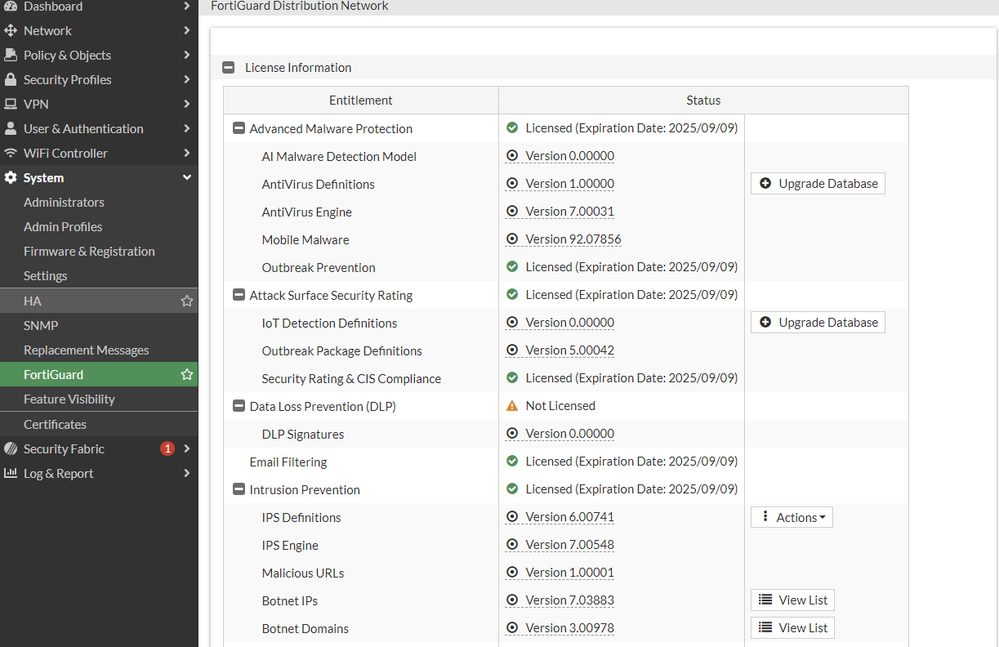Open the Actions dropdown for IPS Definitions
Screen dimensions: 999x647
point(792,517)
